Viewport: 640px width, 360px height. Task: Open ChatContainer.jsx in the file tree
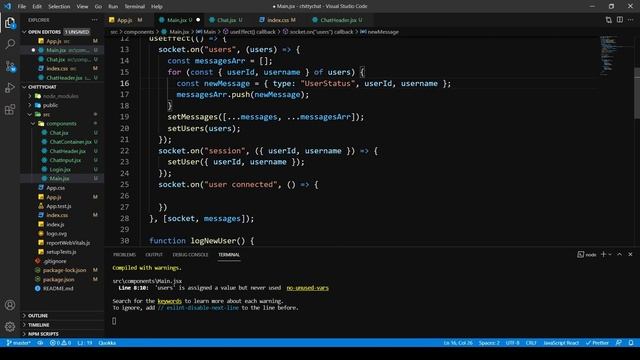pyautogui.click(x=62, y=142)
